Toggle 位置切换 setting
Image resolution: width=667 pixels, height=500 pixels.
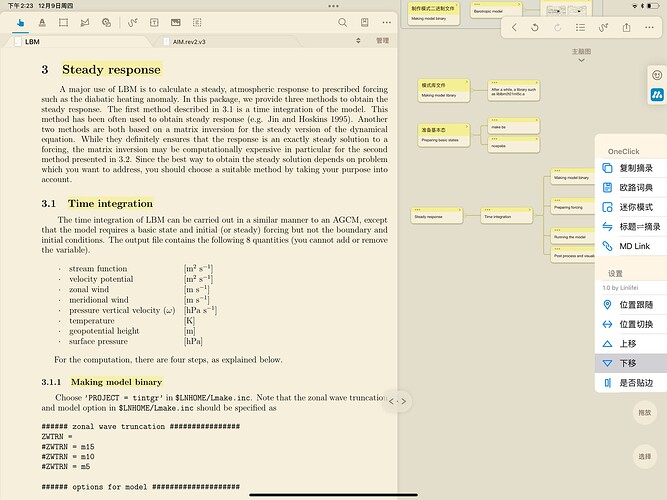pos(631,324)
